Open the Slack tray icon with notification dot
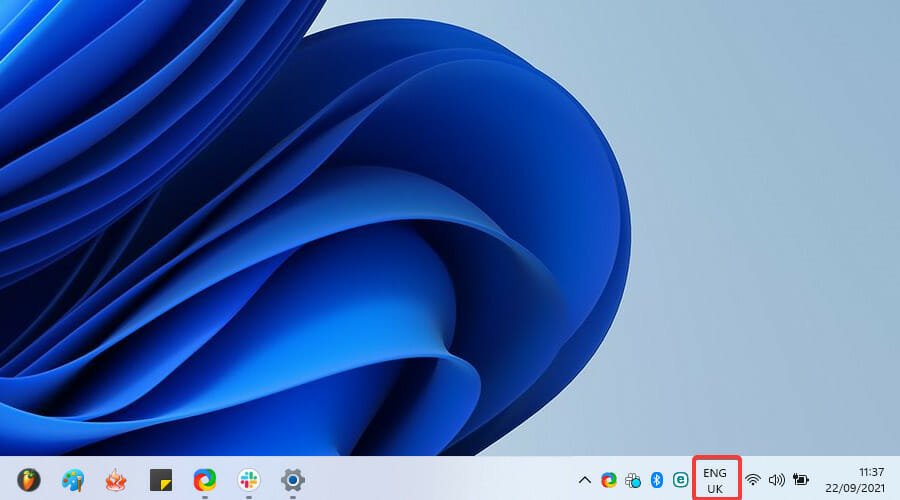900x500 pixels. coord(633,480)
